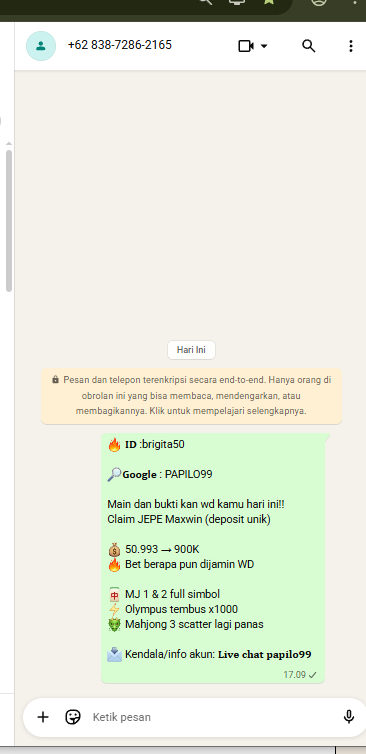Screen dimensions: 366x754
Task: Click the browser bookmark star icon
Action: 268,2
